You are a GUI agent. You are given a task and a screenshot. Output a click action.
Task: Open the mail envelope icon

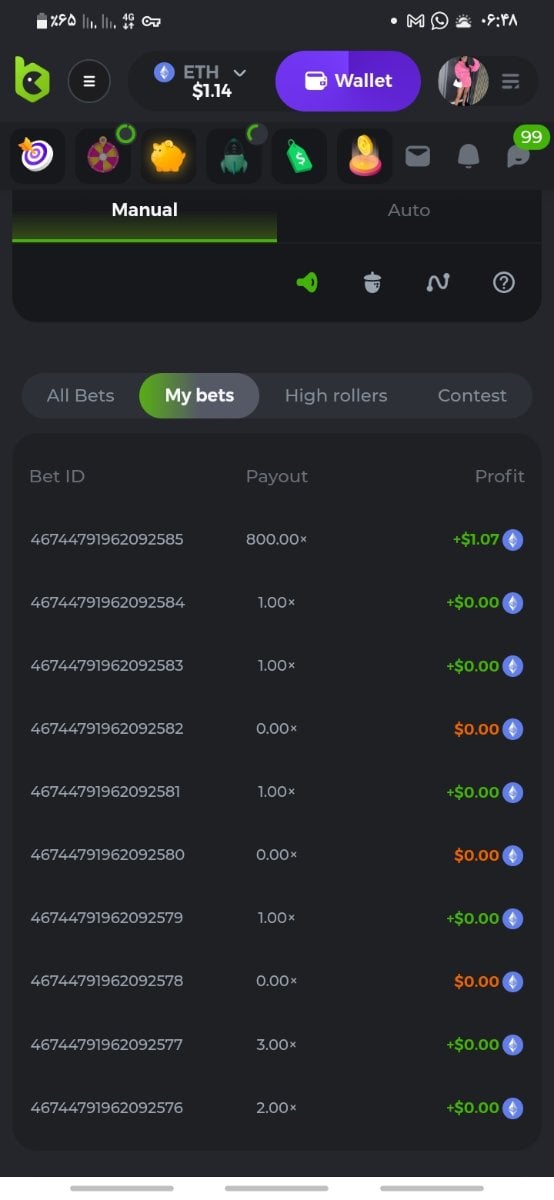pos(418,156)
